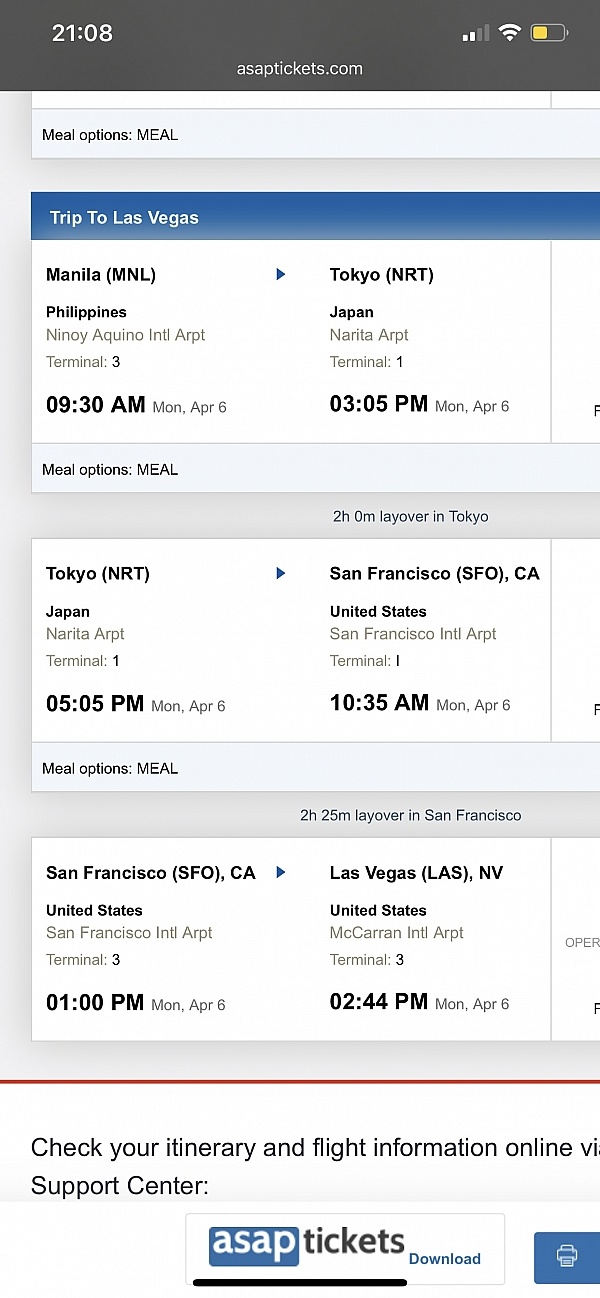The height and width of the screenshot is (1298, 600).
Task: Click the blue arrow between Tokyo and San Francisco
Action: pyautogui.click(x=280, y=573)
